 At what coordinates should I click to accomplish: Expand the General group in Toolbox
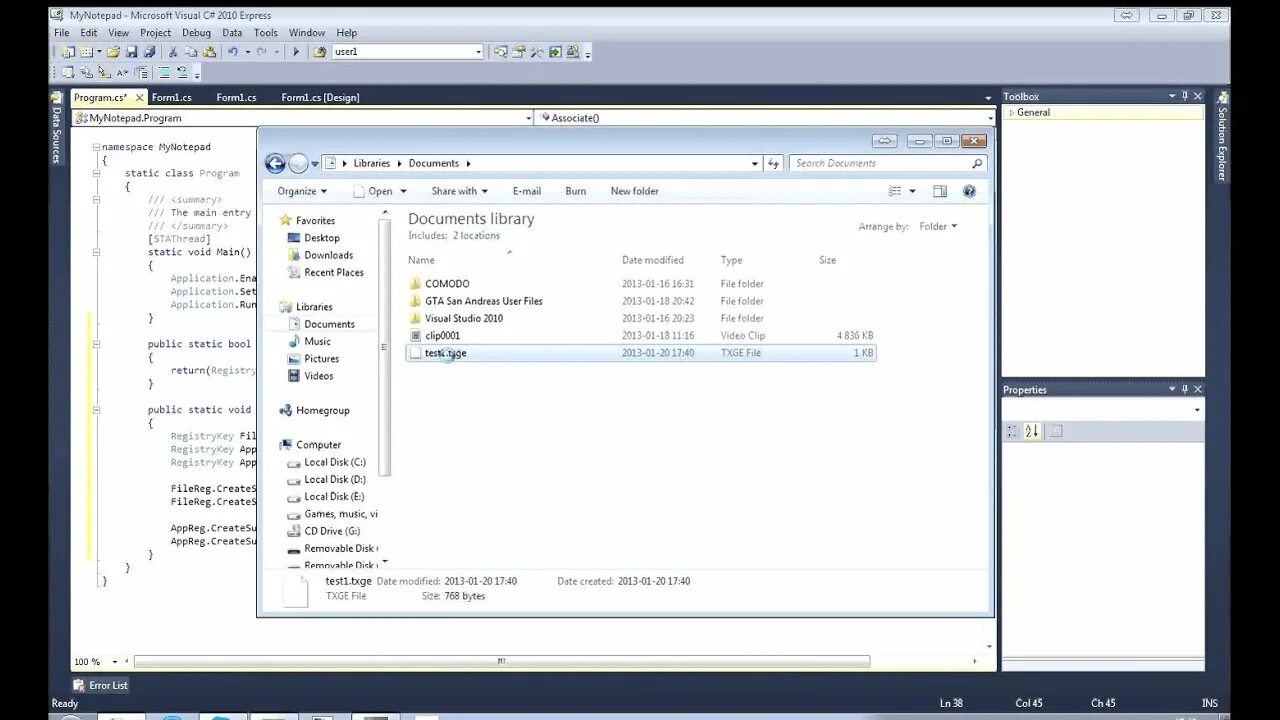[1012, 113]
